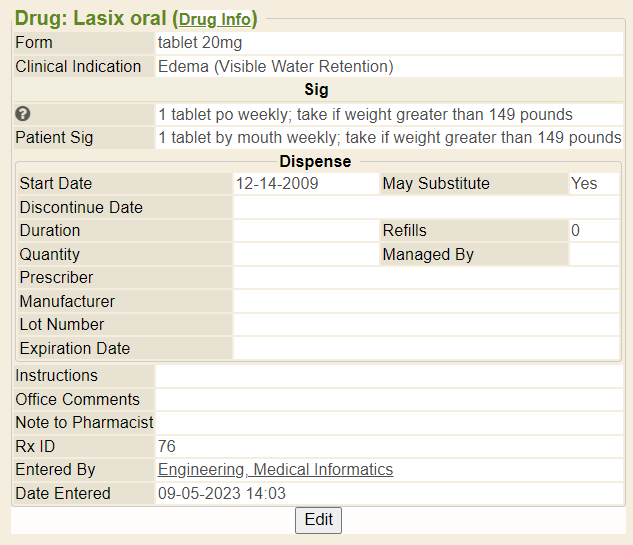Click the empty Discontinue Date field
The width and height of the screenshot is (633, 545).
point(426,208)
